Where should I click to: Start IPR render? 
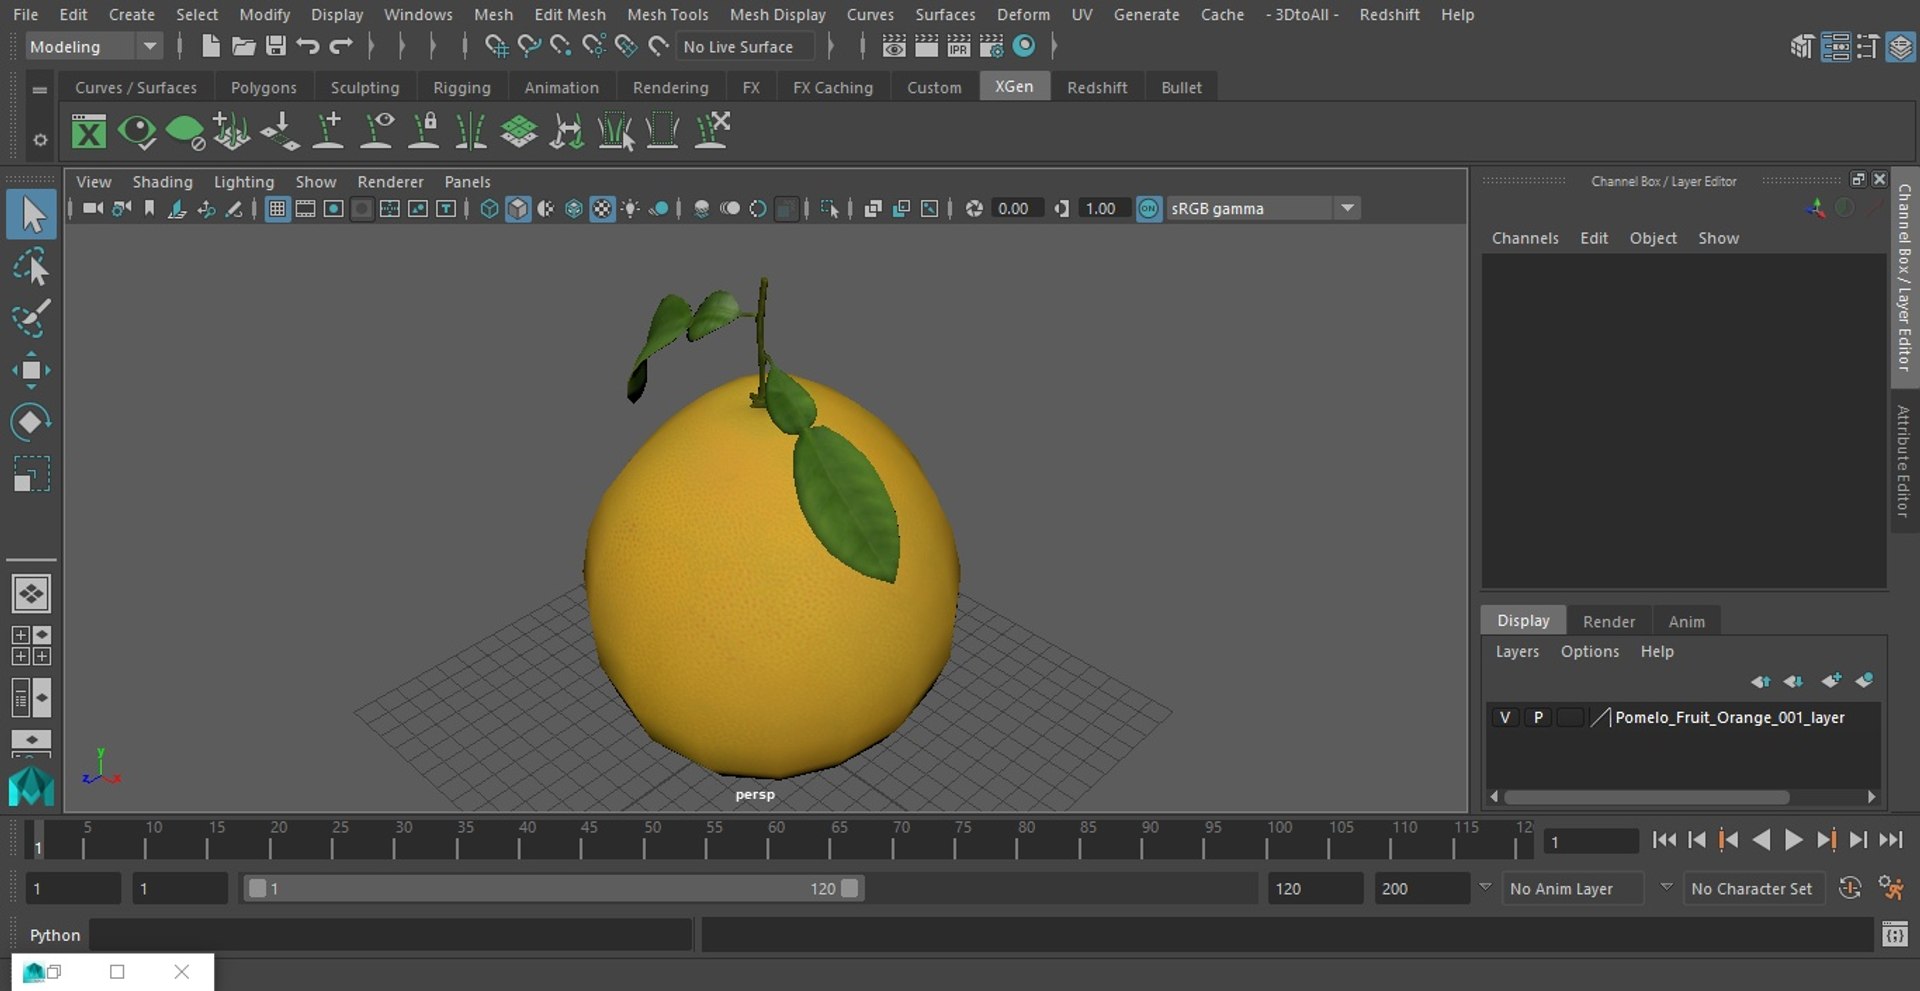(959, 46)
